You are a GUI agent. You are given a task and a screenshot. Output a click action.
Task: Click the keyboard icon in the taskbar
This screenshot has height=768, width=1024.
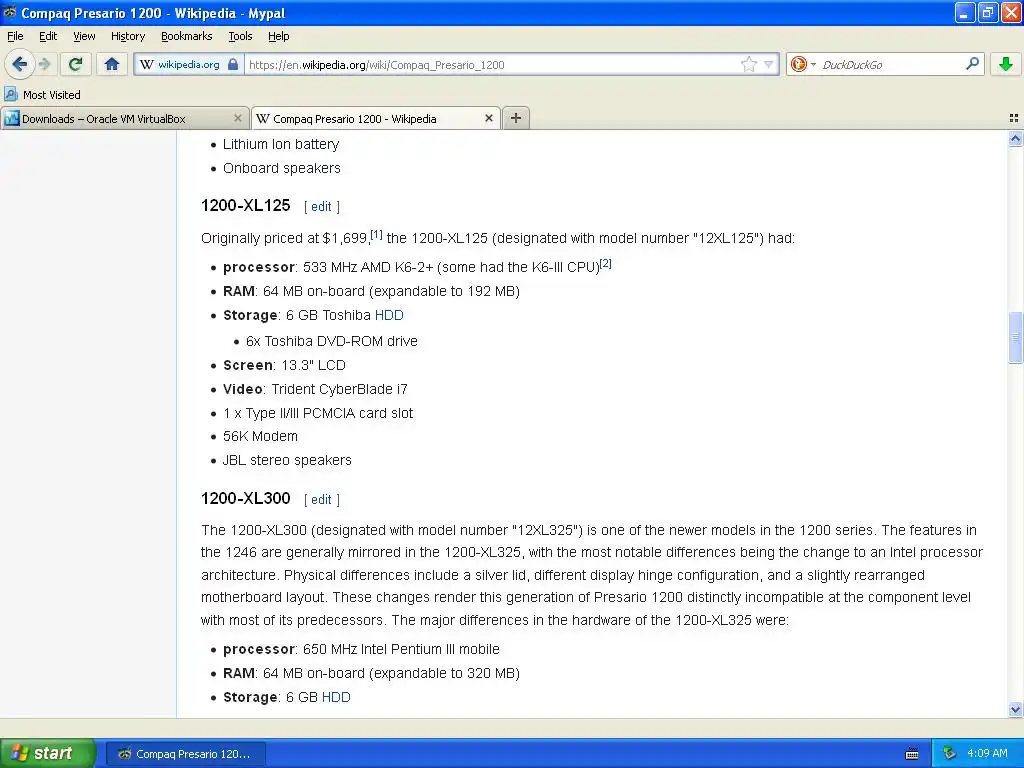coord(912,754)
